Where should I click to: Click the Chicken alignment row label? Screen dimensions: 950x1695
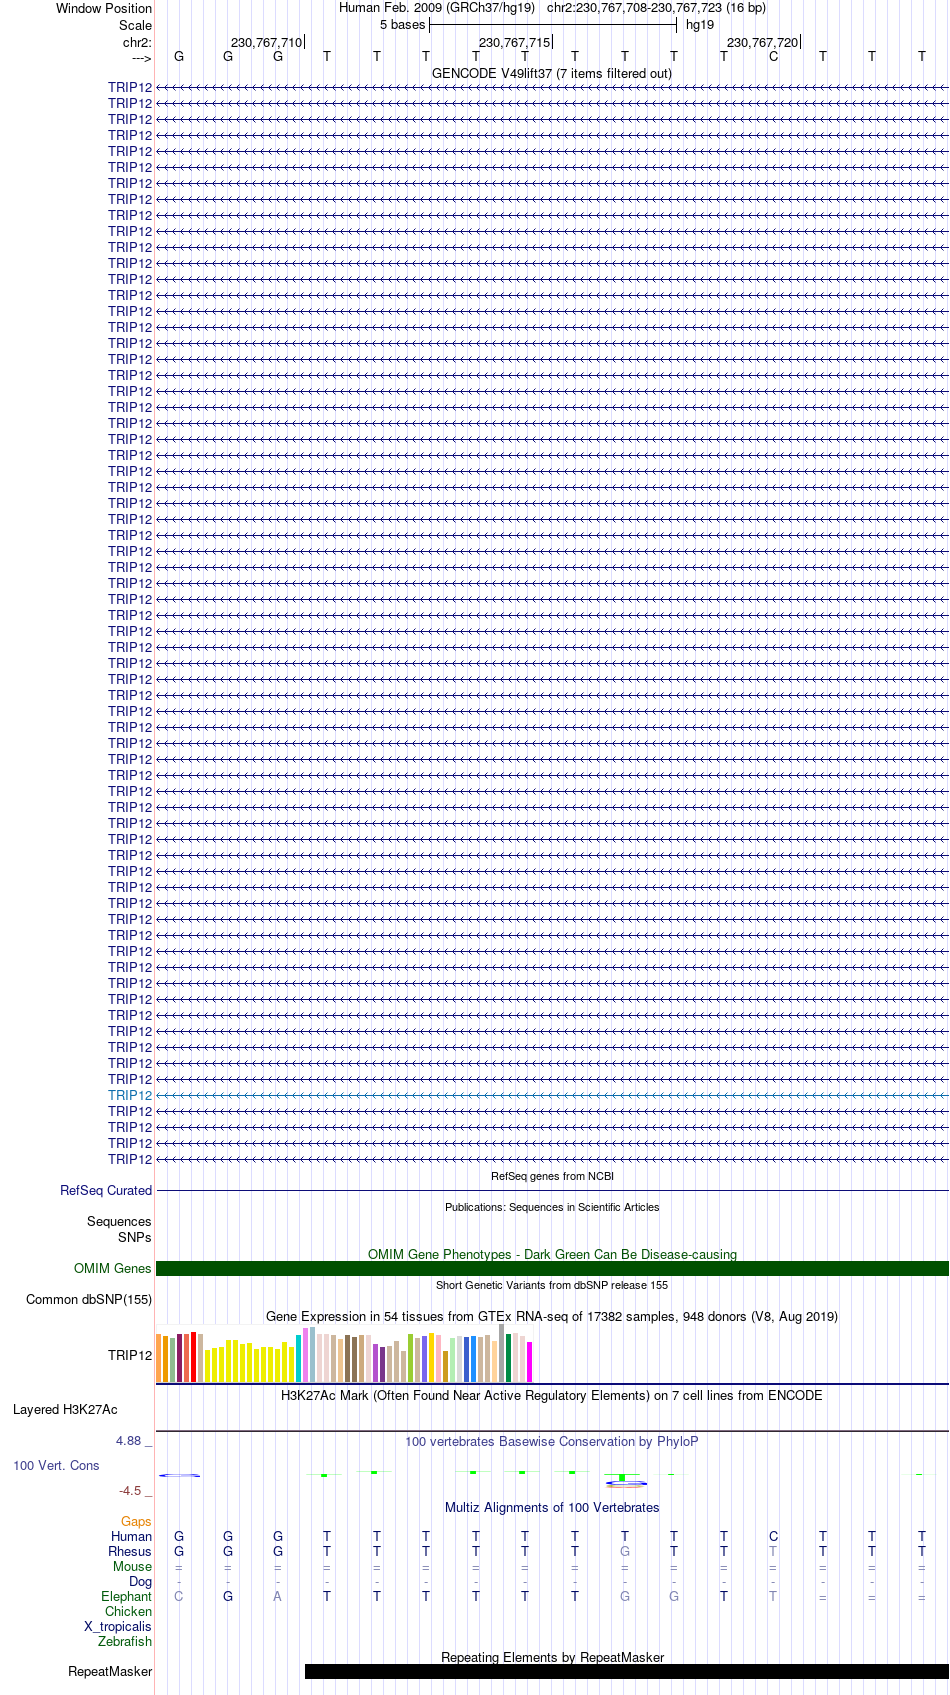click(128, 1612)
